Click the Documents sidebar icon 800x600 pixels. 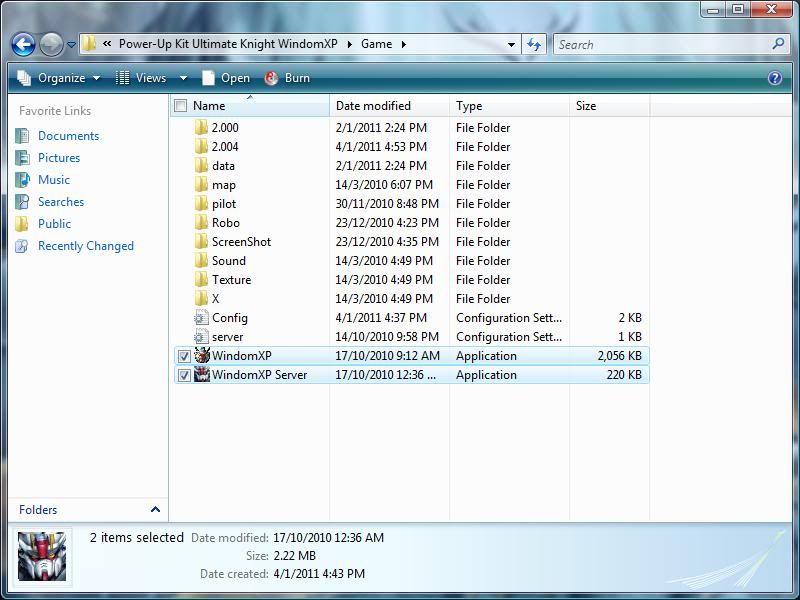click(x=22, y=136)
